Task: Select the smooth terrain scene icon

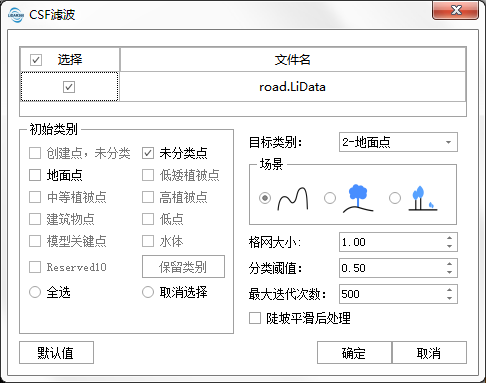Action: pos(293,199)
